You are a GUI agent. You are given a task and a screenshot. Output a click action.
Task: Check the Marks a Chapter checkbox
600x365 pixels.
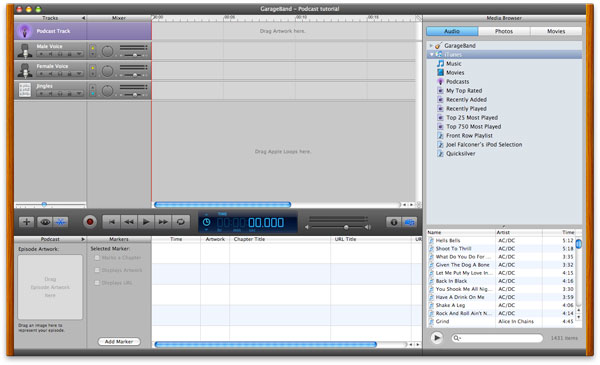coord(97,257)
